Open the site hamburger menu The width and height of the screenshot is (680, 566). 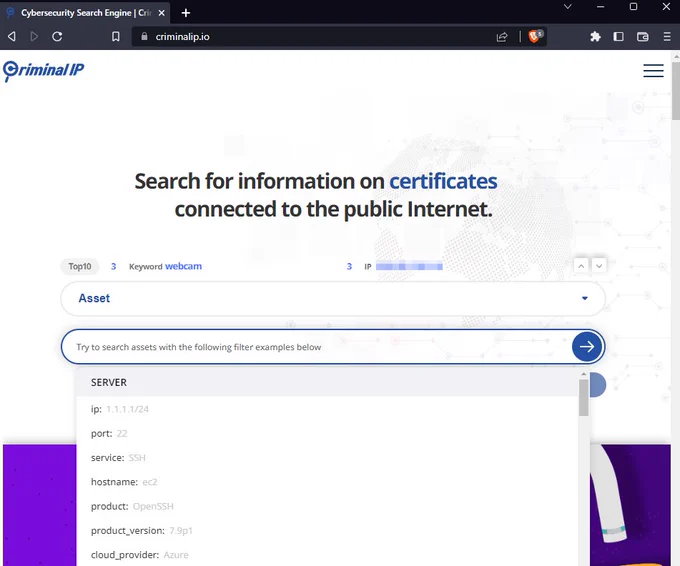(654, 70)
